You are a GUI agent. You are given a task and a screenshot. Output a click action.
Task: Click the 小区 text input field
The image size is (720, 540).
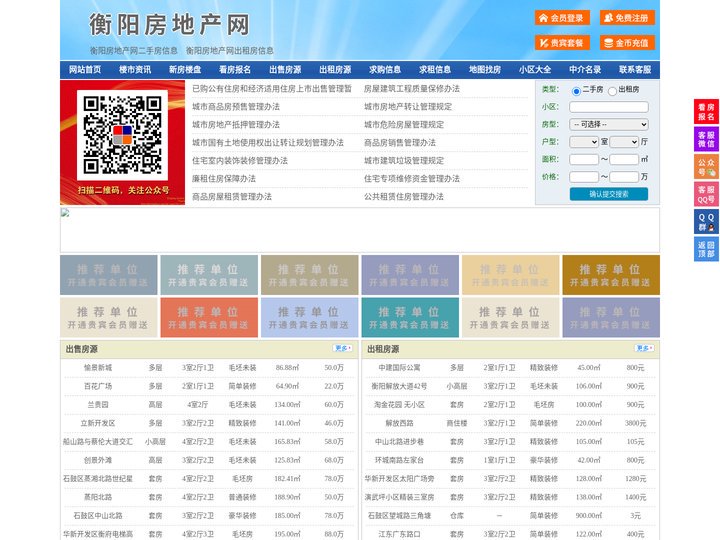click(609, 107)
